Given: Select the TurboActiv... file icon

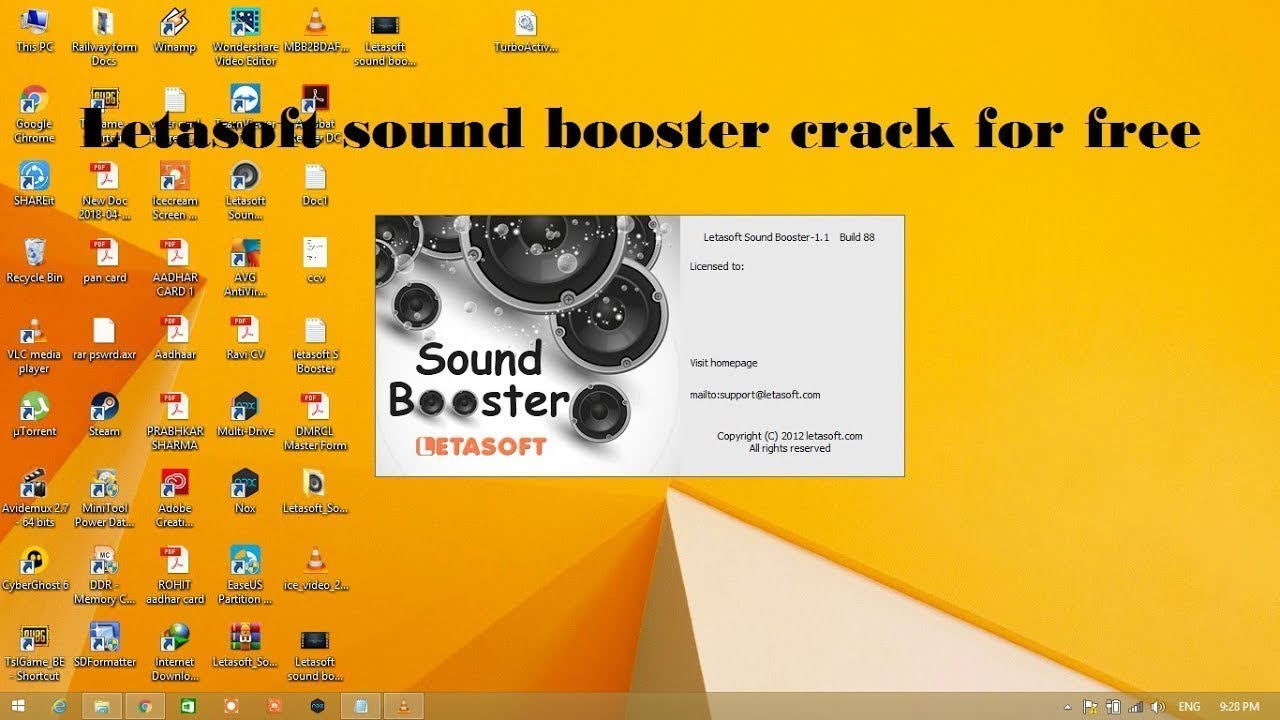Looking at the screenshot, I should pyautogui.click(x=526, y=31).
